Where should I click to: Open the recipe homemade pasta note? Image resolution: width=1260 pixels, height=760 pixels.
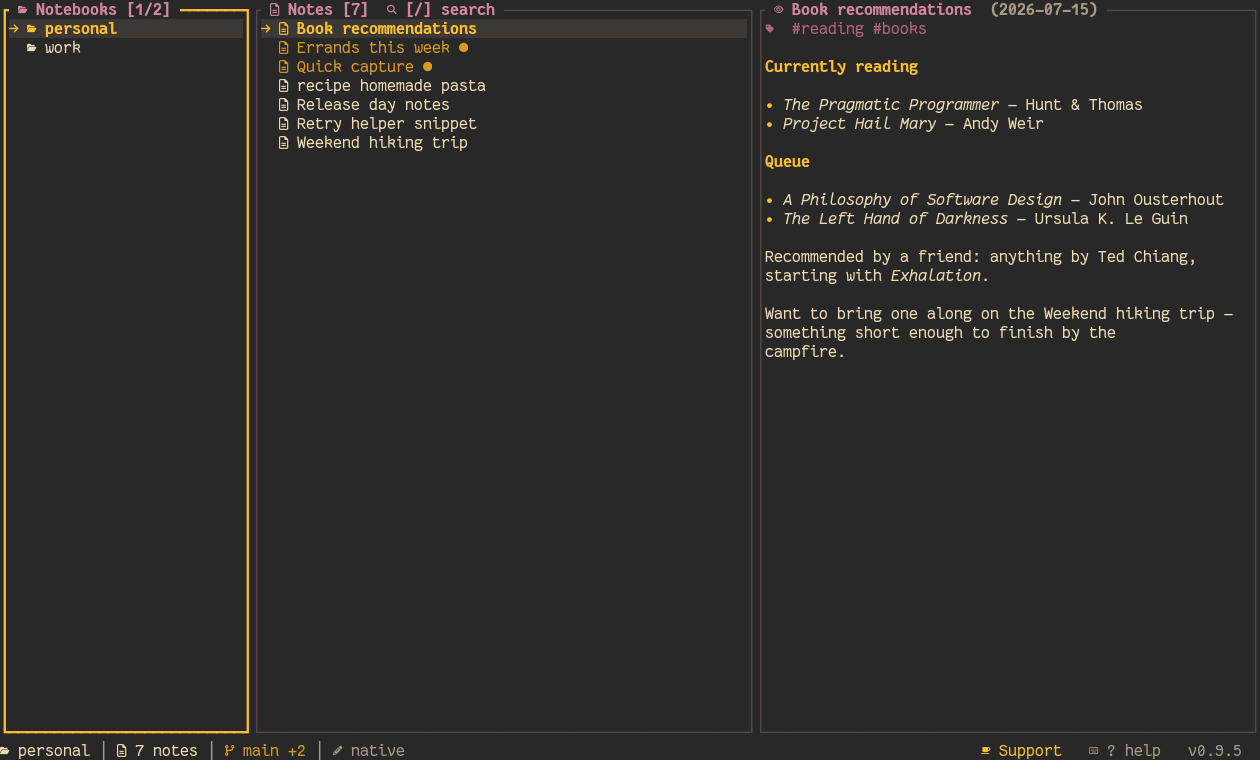pos(504,86)
